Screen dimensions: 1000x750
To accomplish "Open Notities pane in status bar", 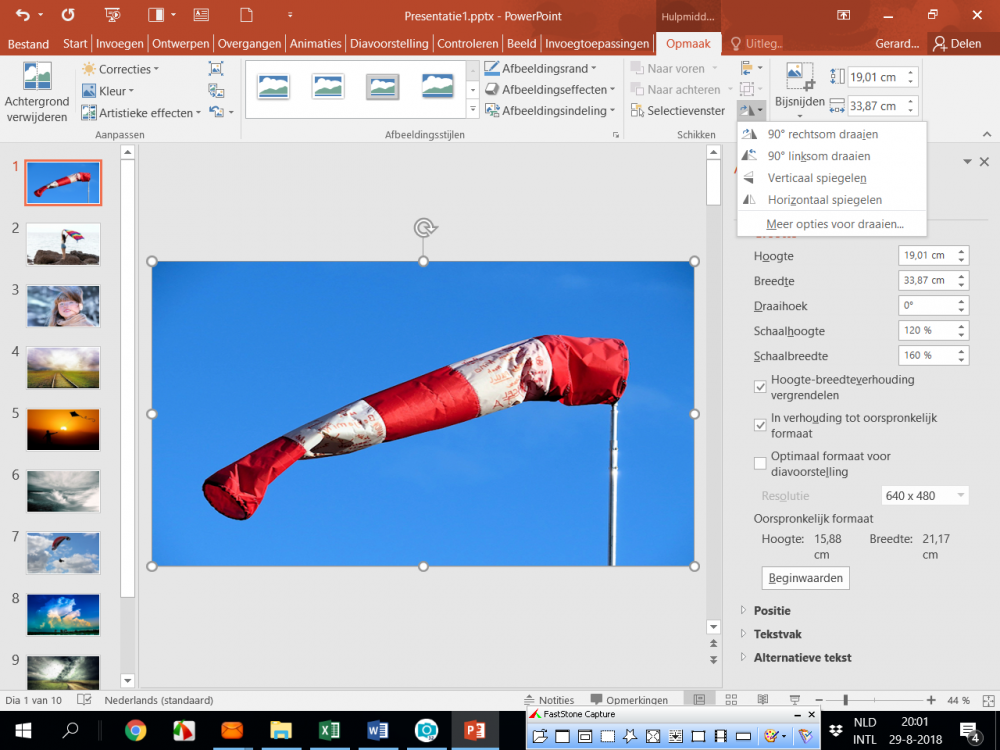I will coord(548,700).
